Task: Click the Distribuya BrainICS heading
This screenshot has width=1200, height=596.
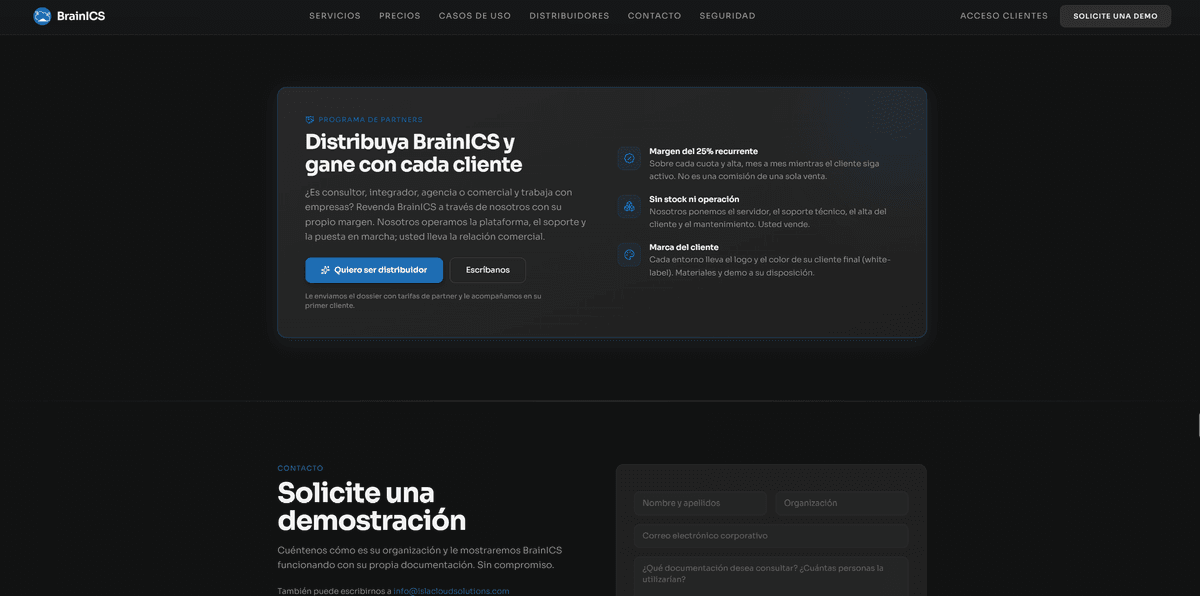Action: [x=414, y=153]
